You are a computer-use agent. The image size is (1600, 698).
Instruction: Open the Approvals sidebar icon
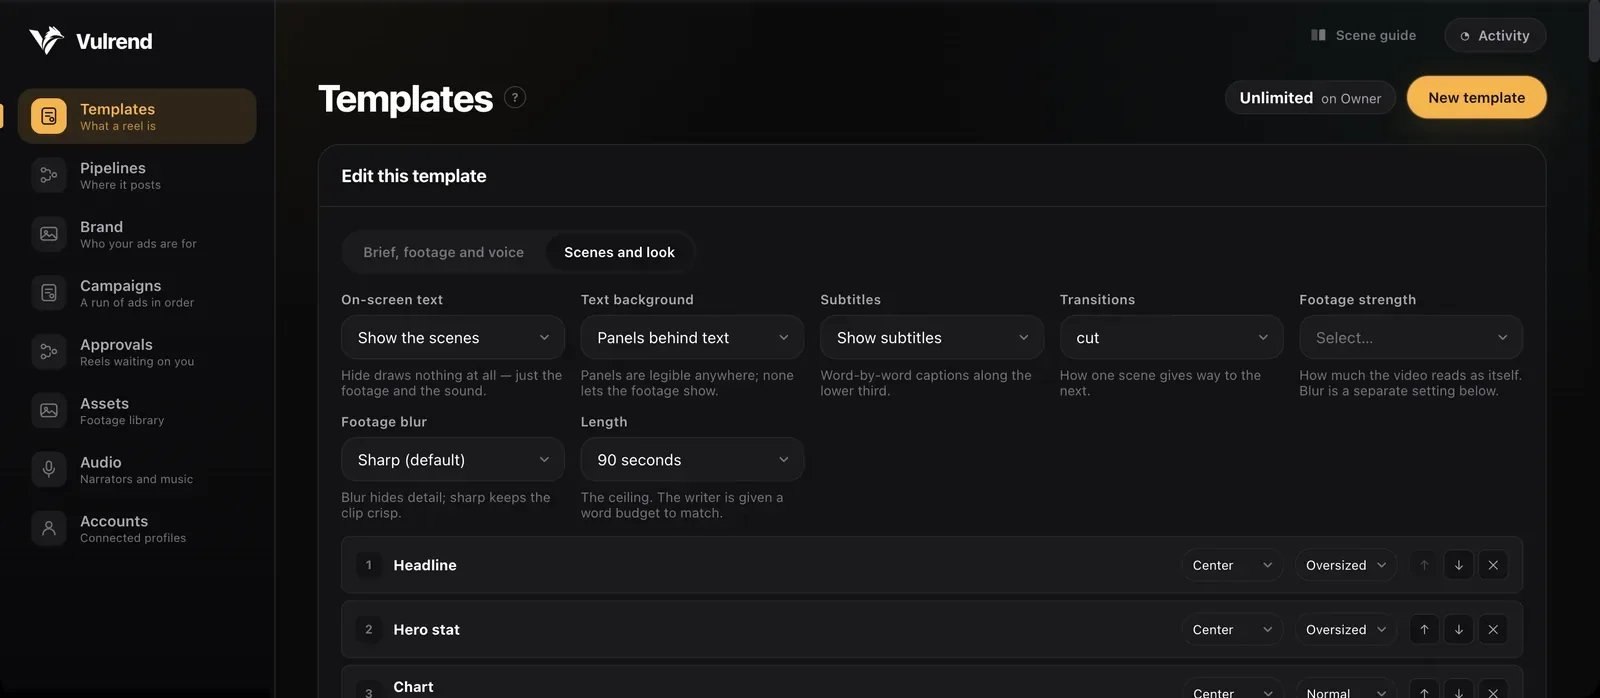tap(49, 352)
